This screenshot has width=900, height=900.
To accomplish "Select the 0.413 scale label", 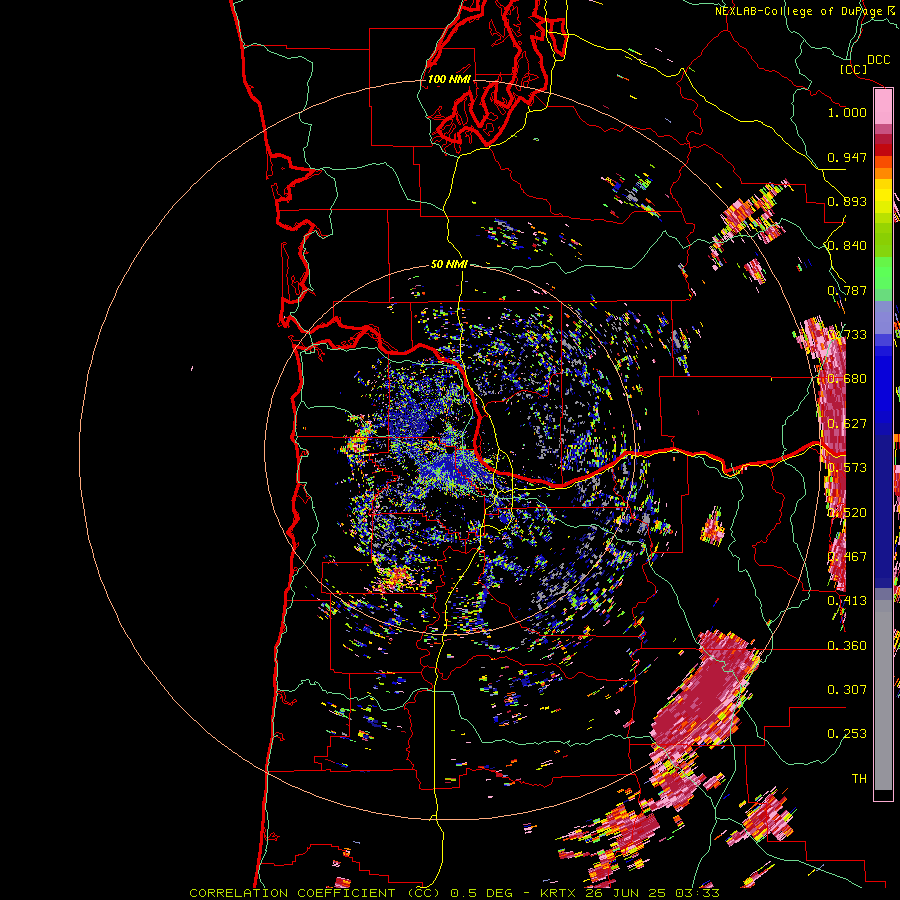I will pyautogui.click(x=847, y=601).
